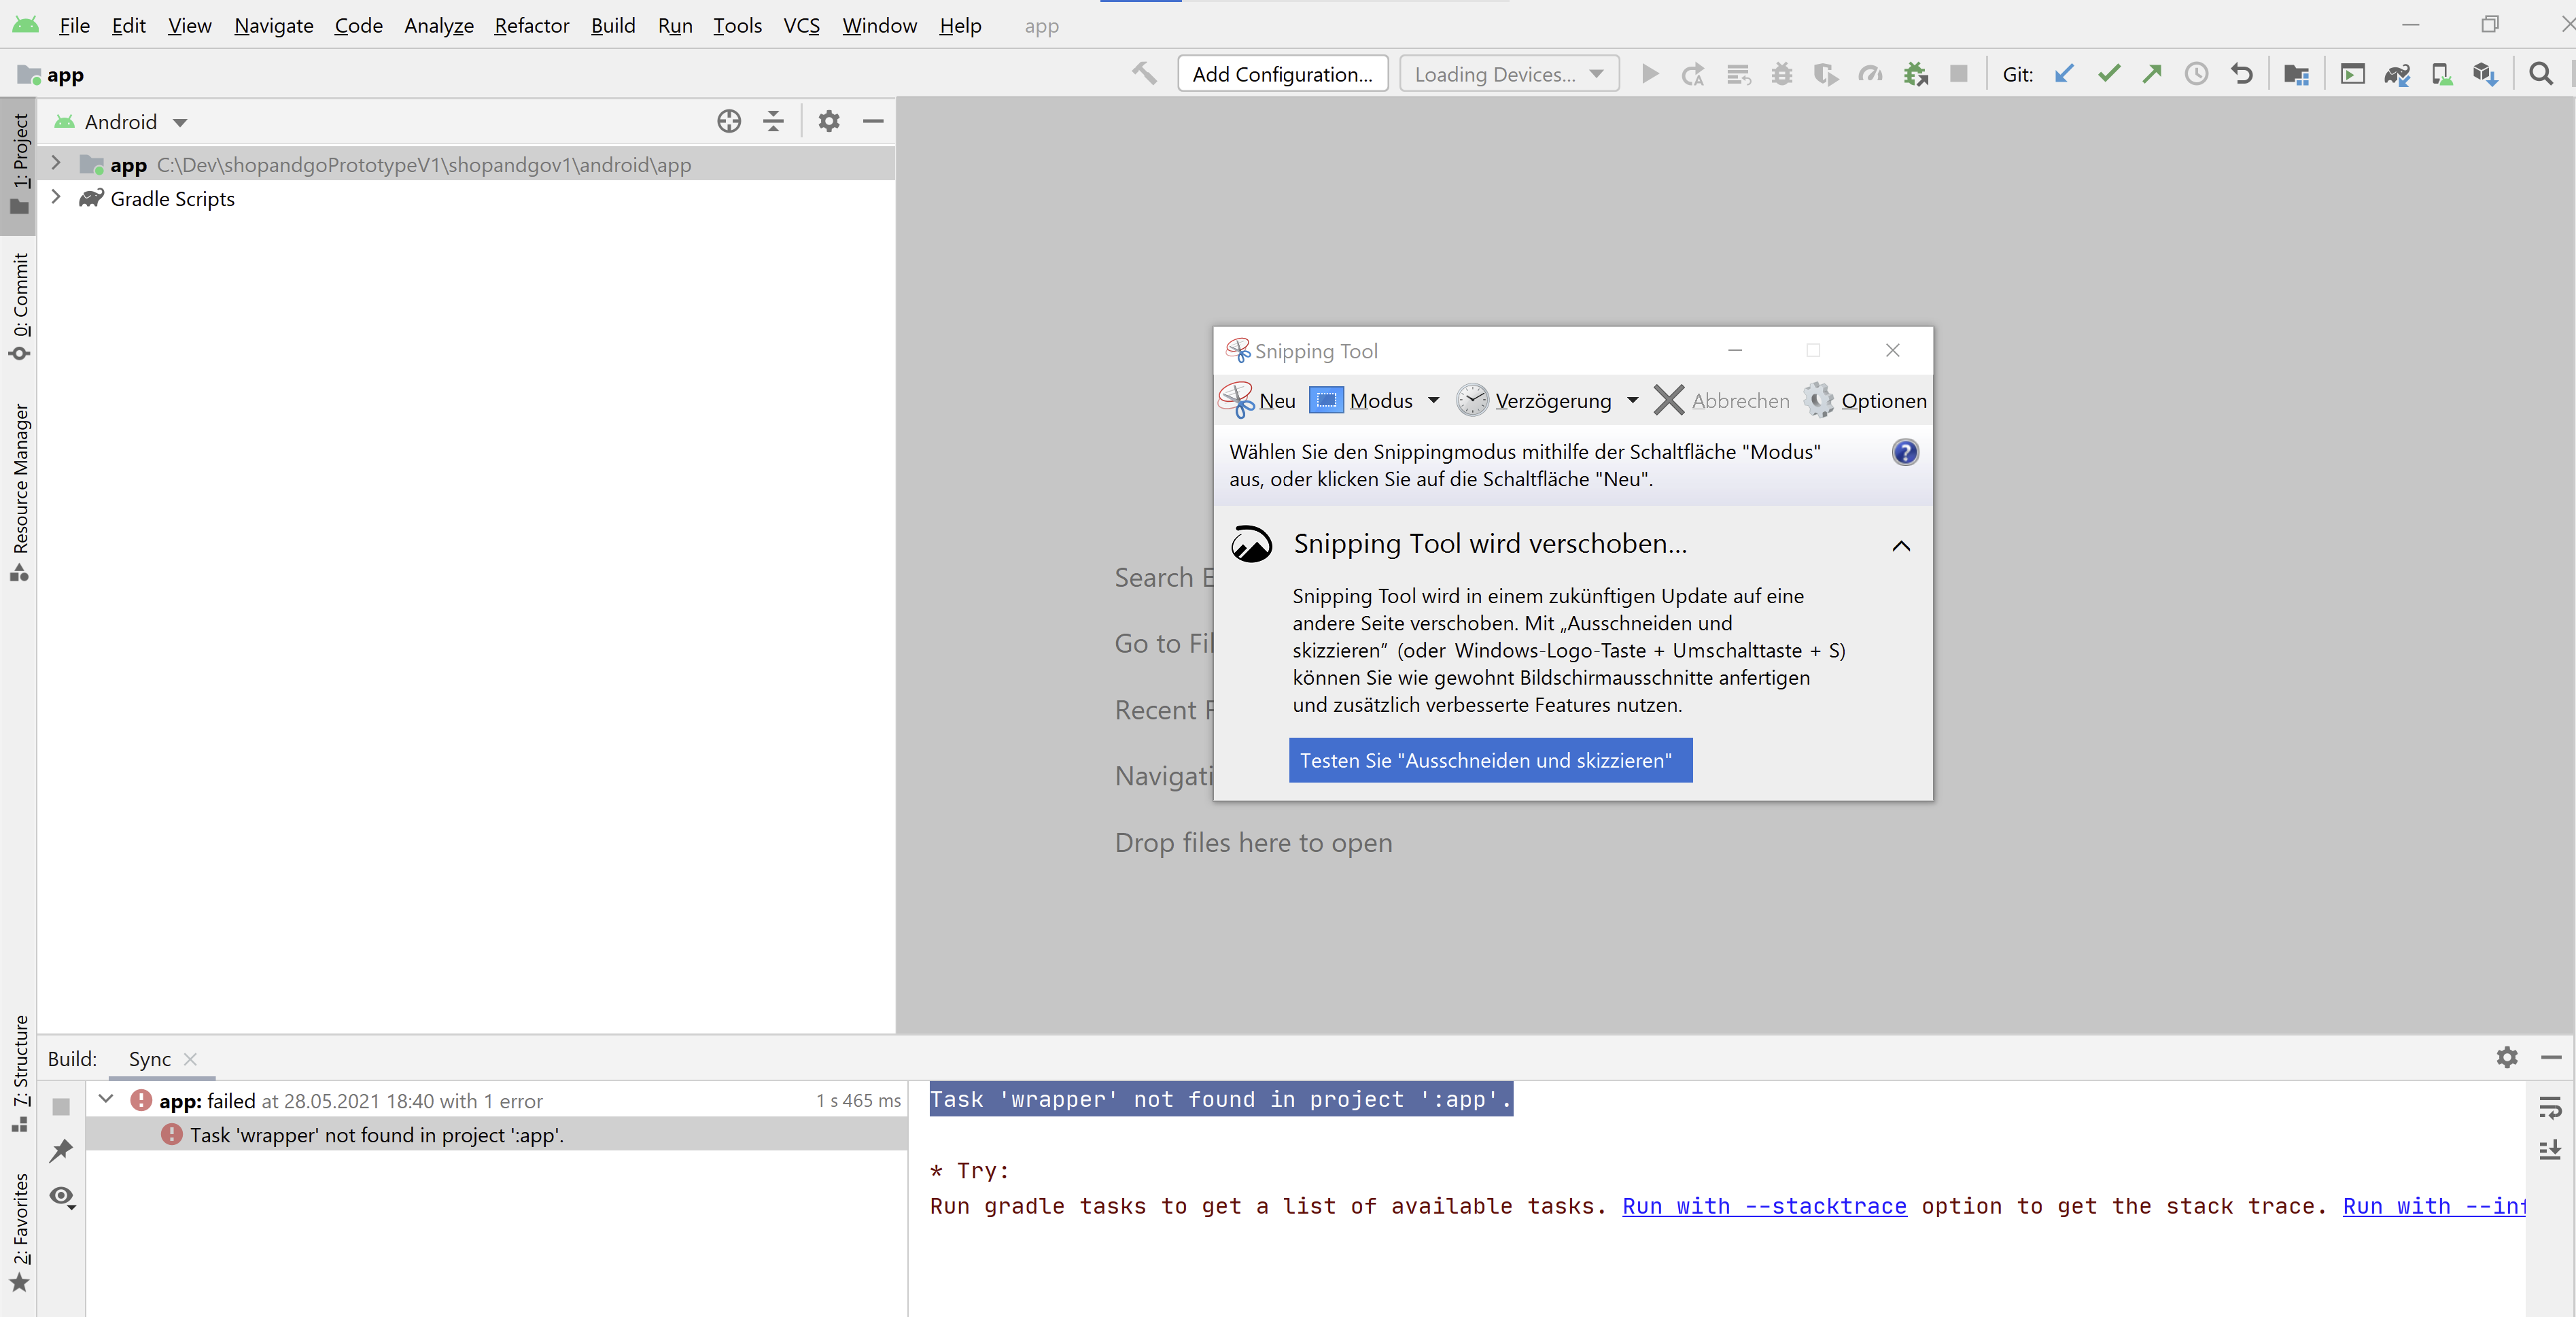The width and height of the screenshot is (2576, 1317).
Task: Toggle the Resource Manager side tool window
Action: point(19,492)
